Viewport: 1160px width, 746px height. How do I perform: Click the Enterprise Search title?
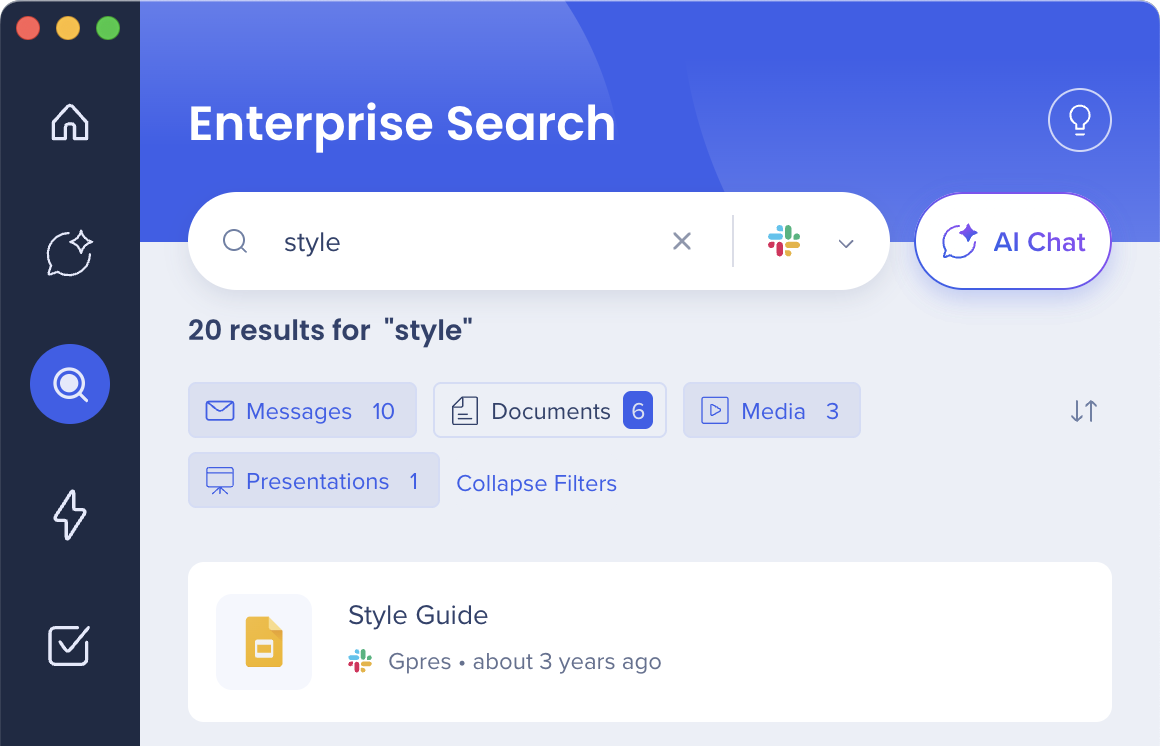point(402,124)
